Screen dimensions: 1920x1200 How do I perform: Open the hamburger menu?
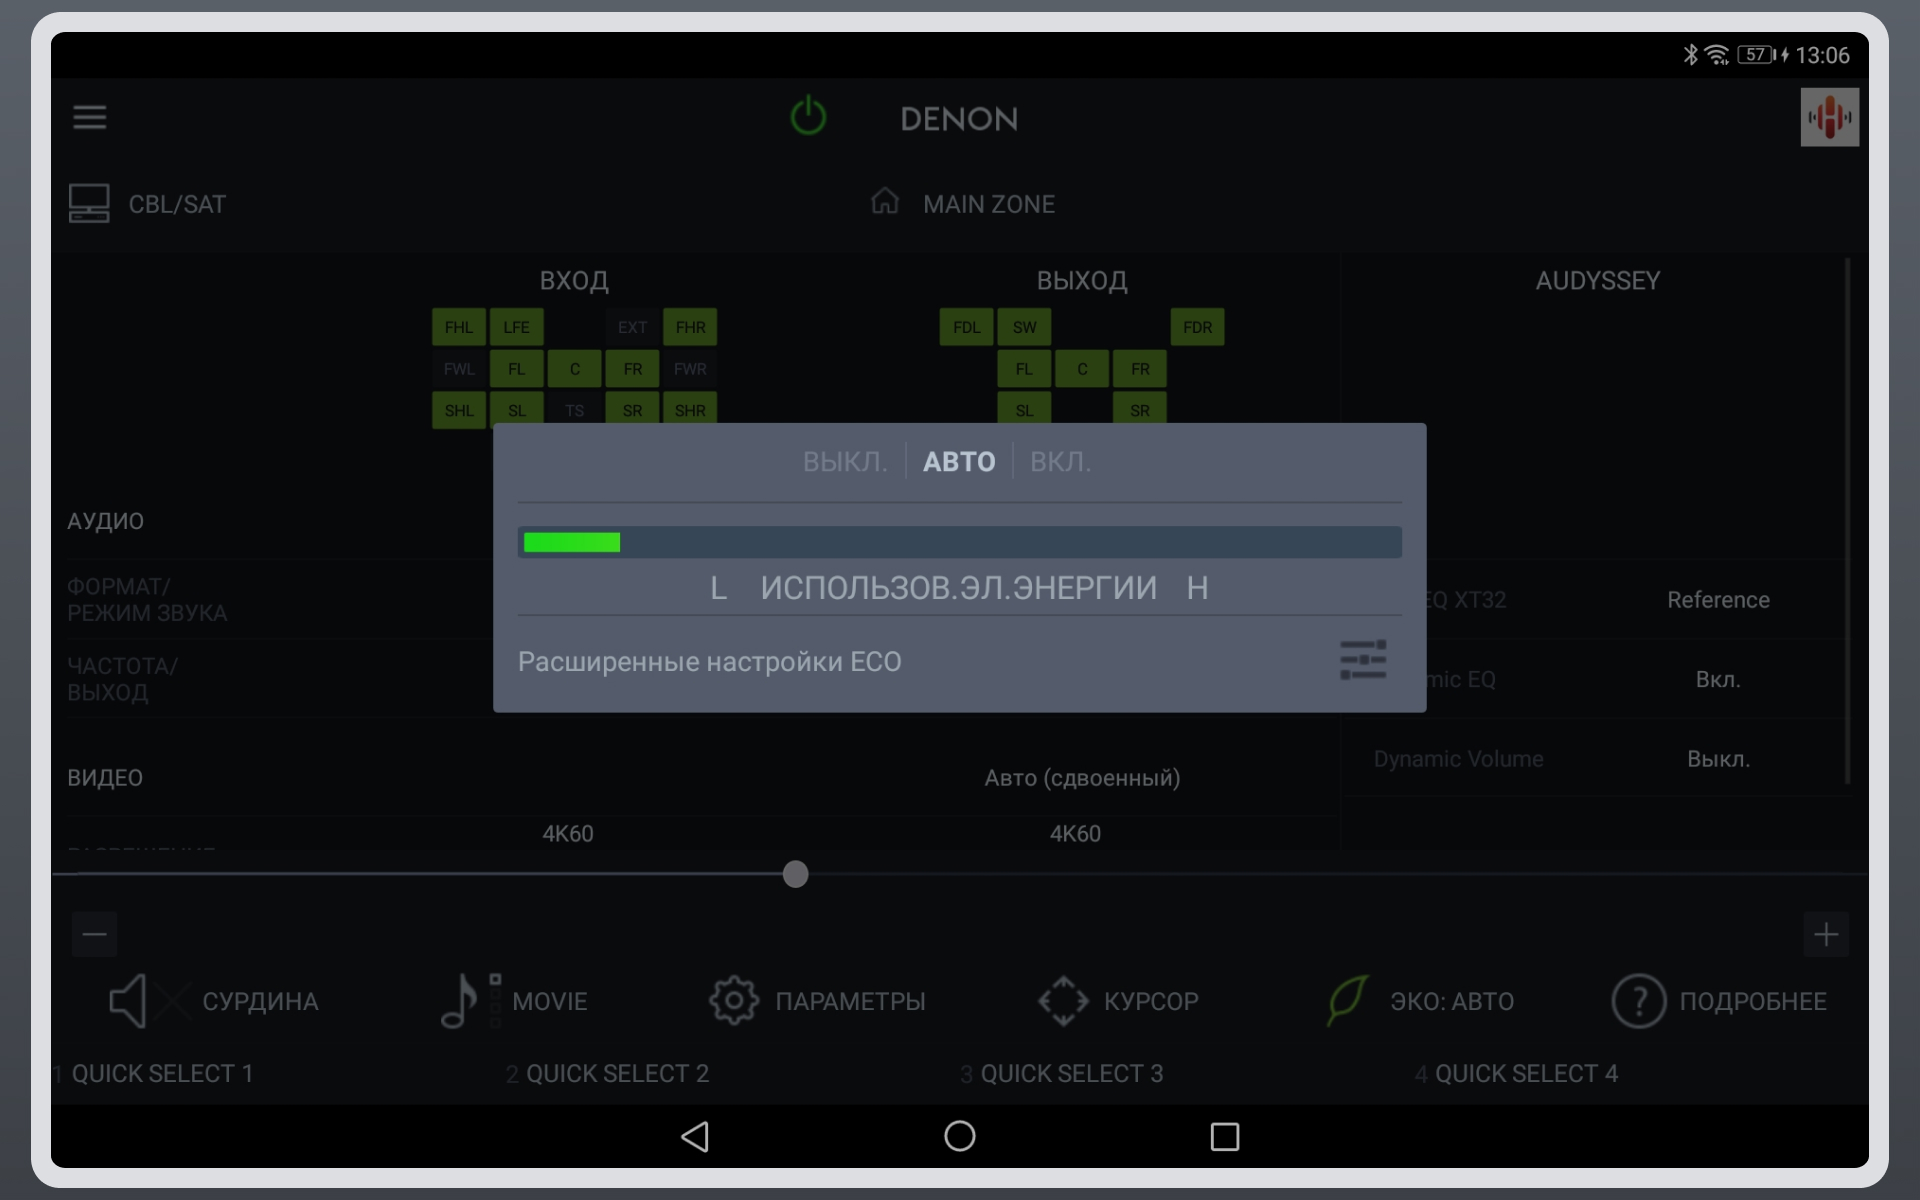[x=89, y=117]
